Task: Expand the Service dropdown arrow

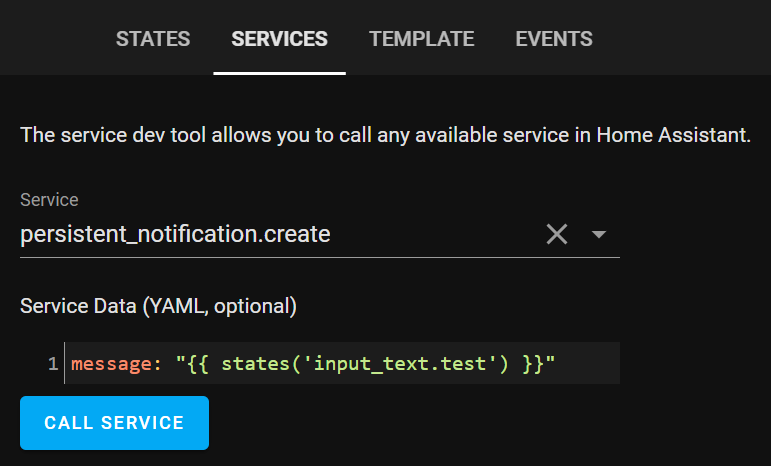Action: [598, 234]
